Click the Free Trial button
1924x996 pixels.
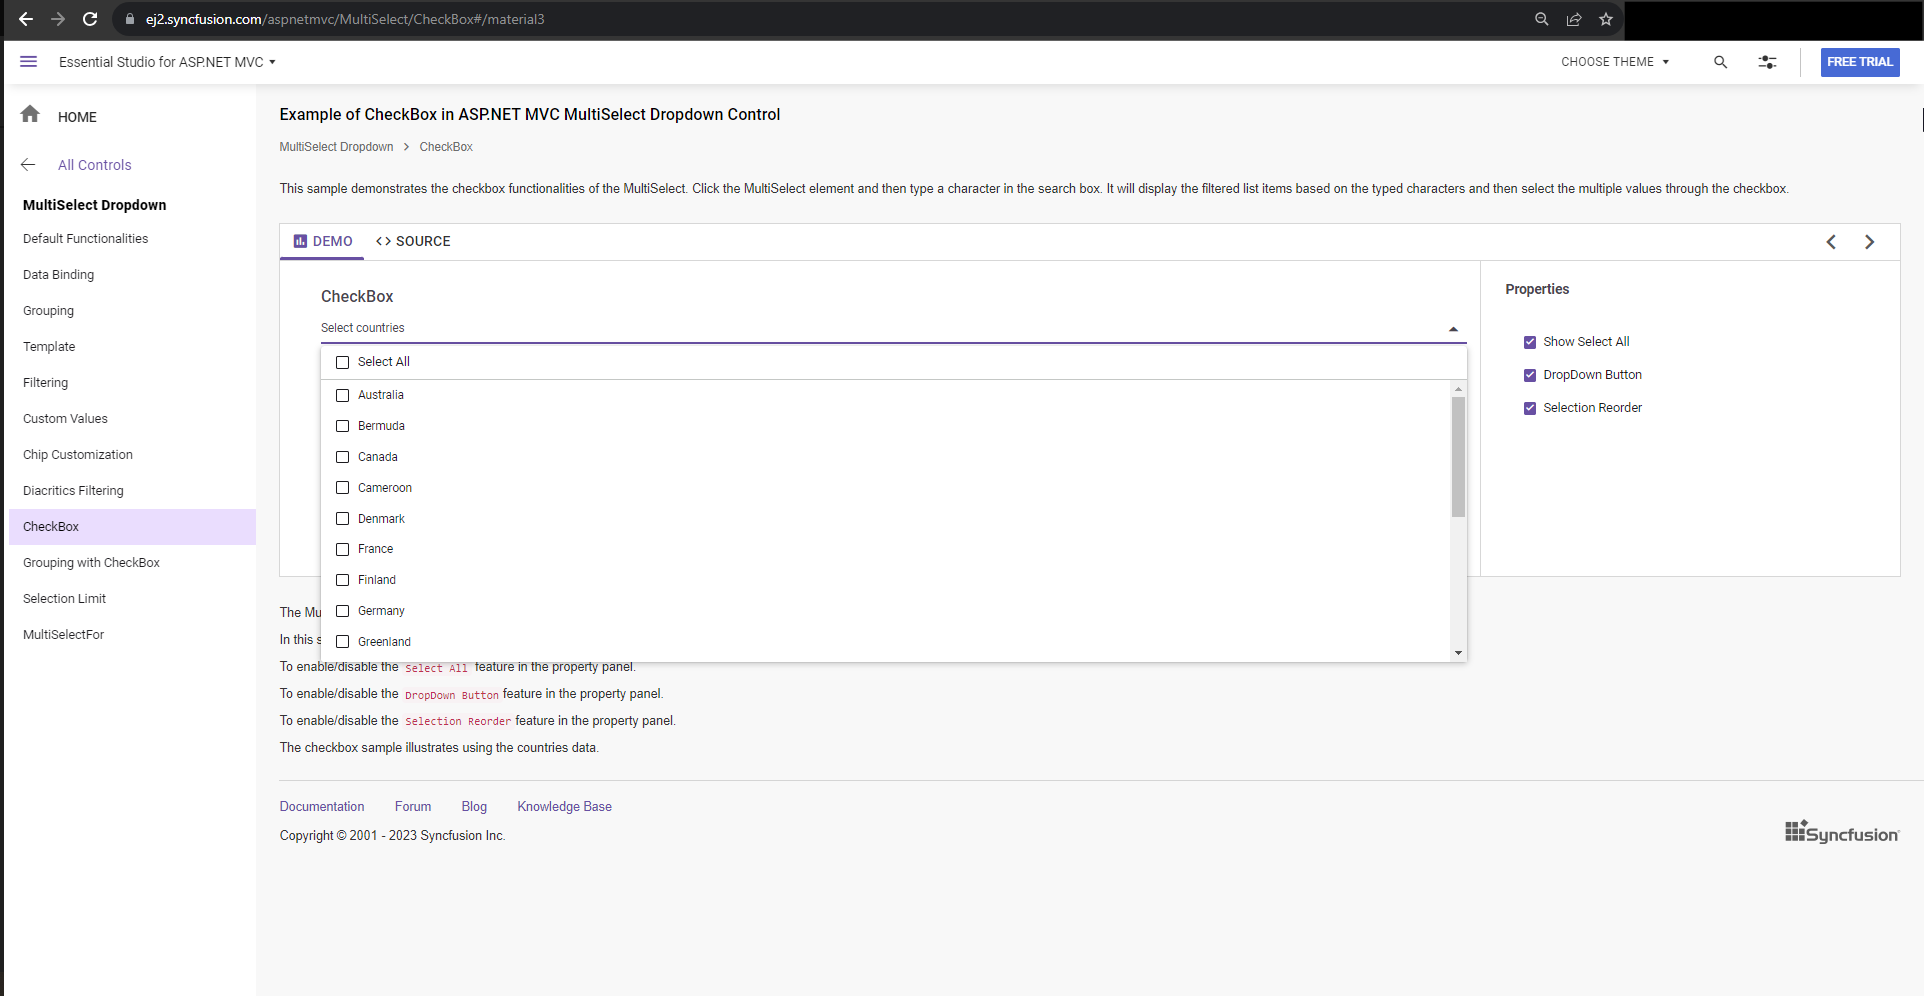[x=1859, y=62]
